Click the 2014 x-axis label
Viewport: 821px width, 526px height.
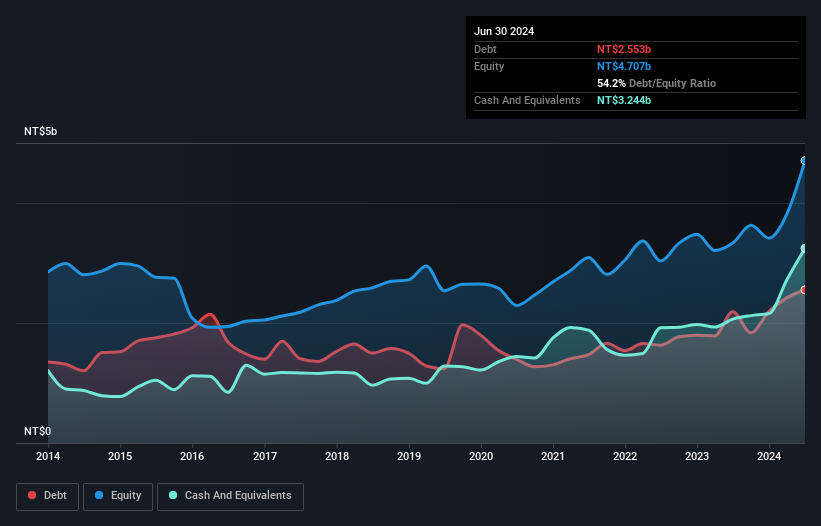tap(48, 456)
